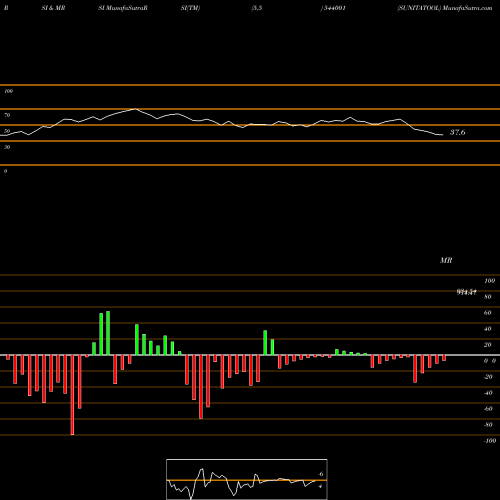Click the 344601 text in the header

point(334,8)
